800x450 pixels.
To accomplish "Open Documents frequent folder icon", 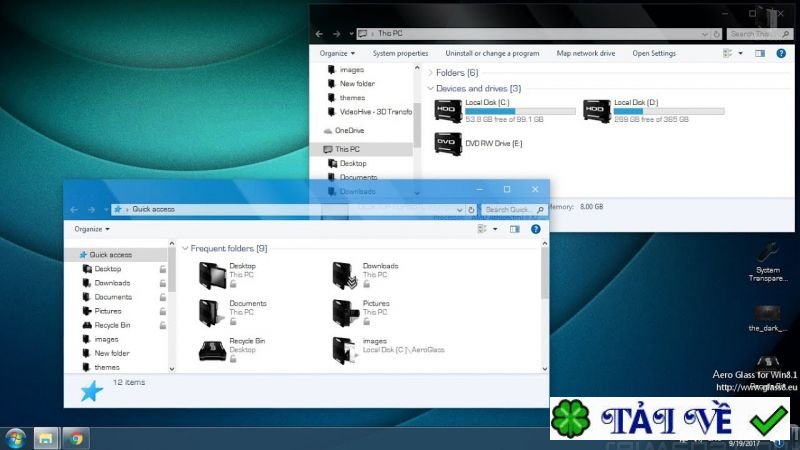I will (x=212, y=313).
